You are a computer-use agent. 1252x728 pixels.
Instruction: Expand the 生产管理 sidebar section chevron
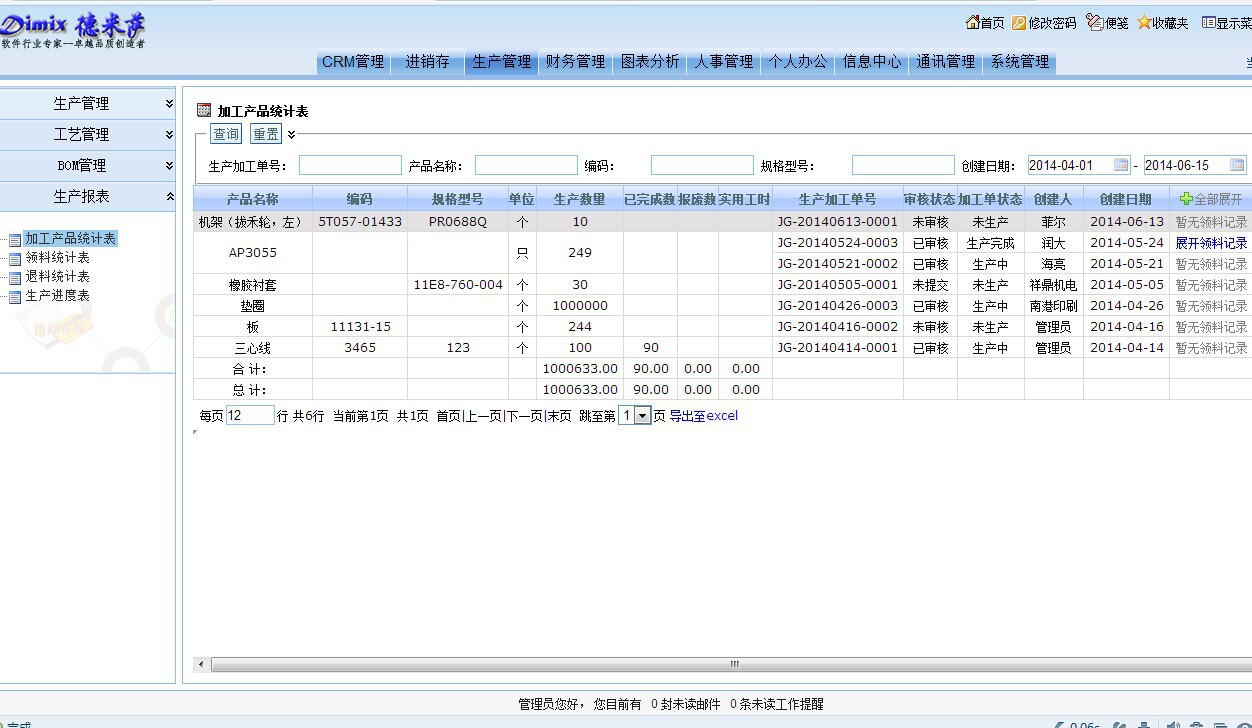(x=168, y=102)
